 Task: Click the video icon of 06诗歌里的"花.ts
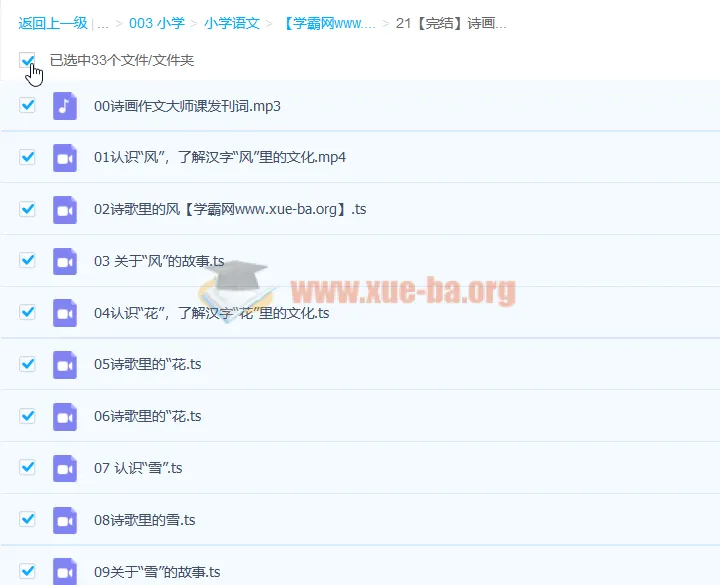pyautogui.click(x=65, y=417)
